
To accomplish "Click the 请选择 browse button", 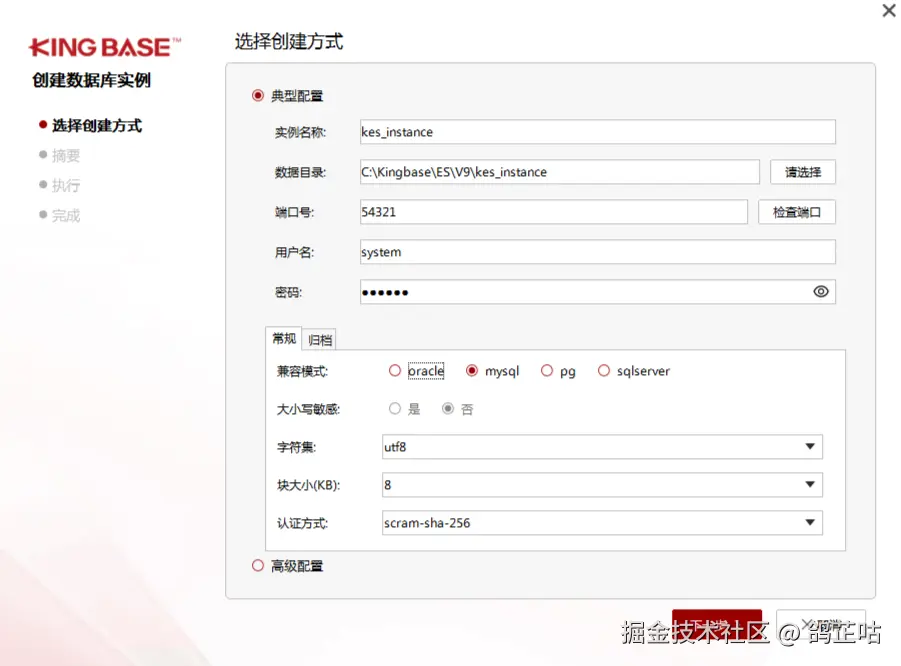I will click(x=803, y=172).
